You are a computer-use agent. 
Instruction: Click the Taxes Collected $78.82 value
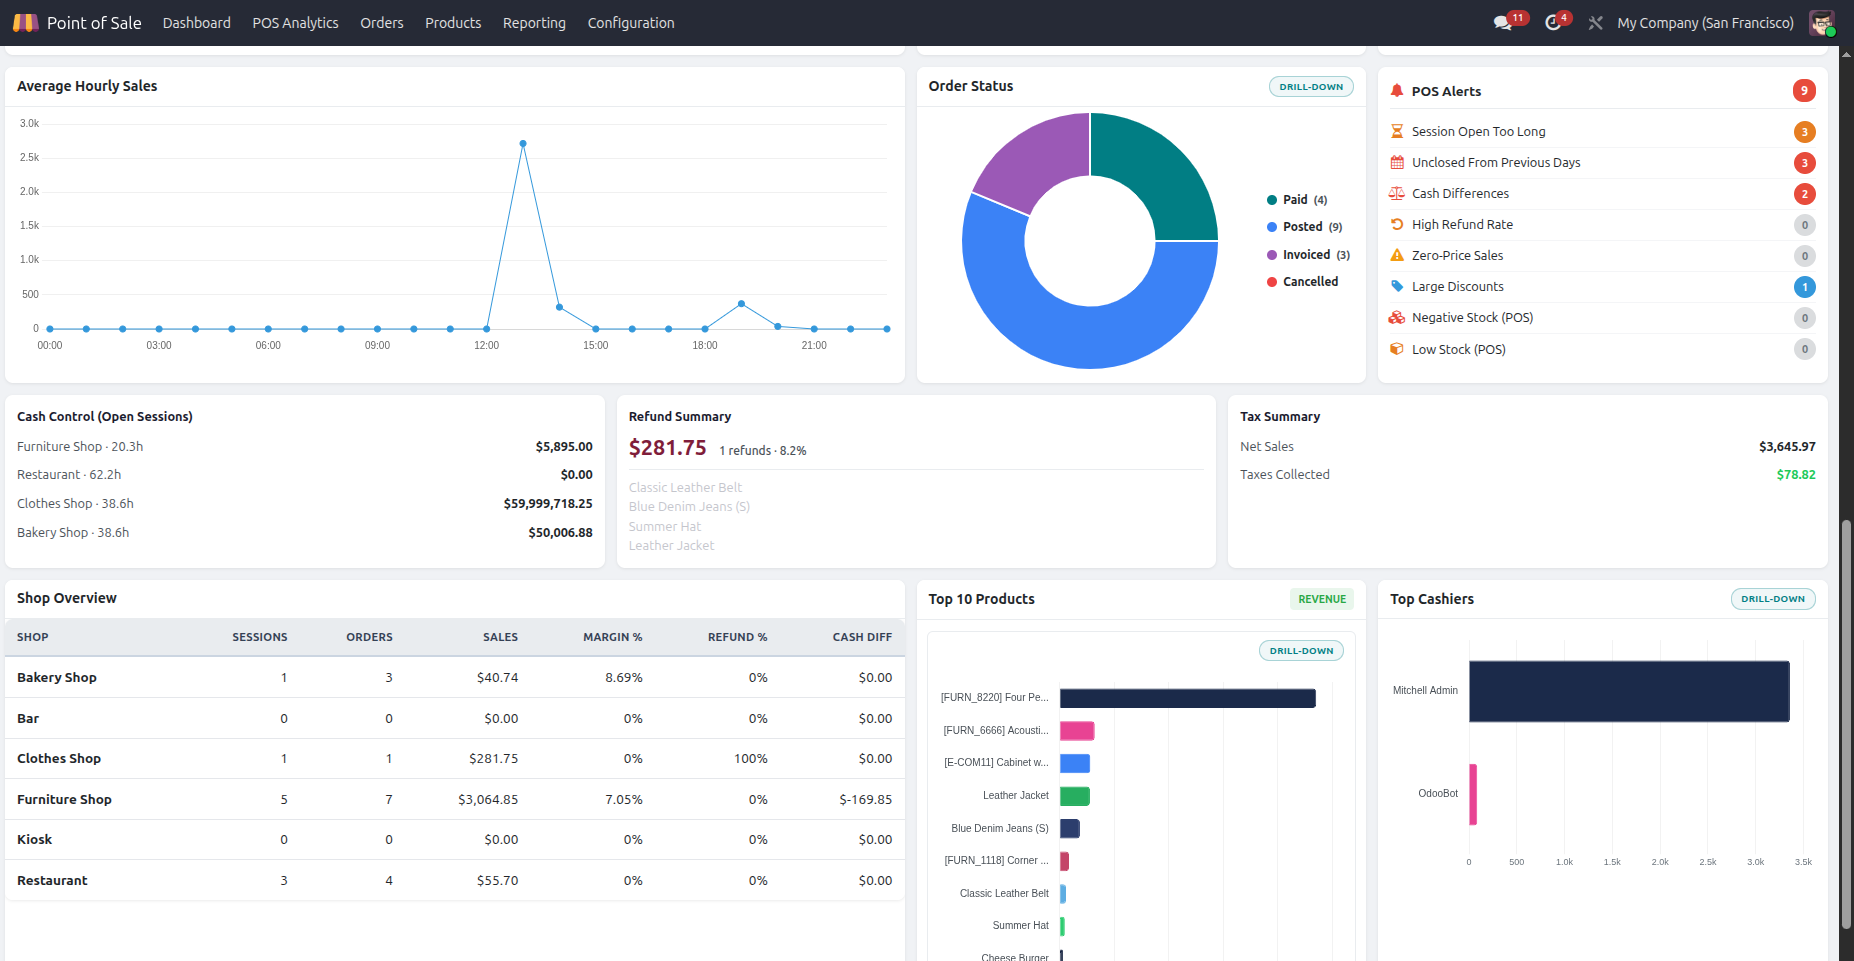1796,475
